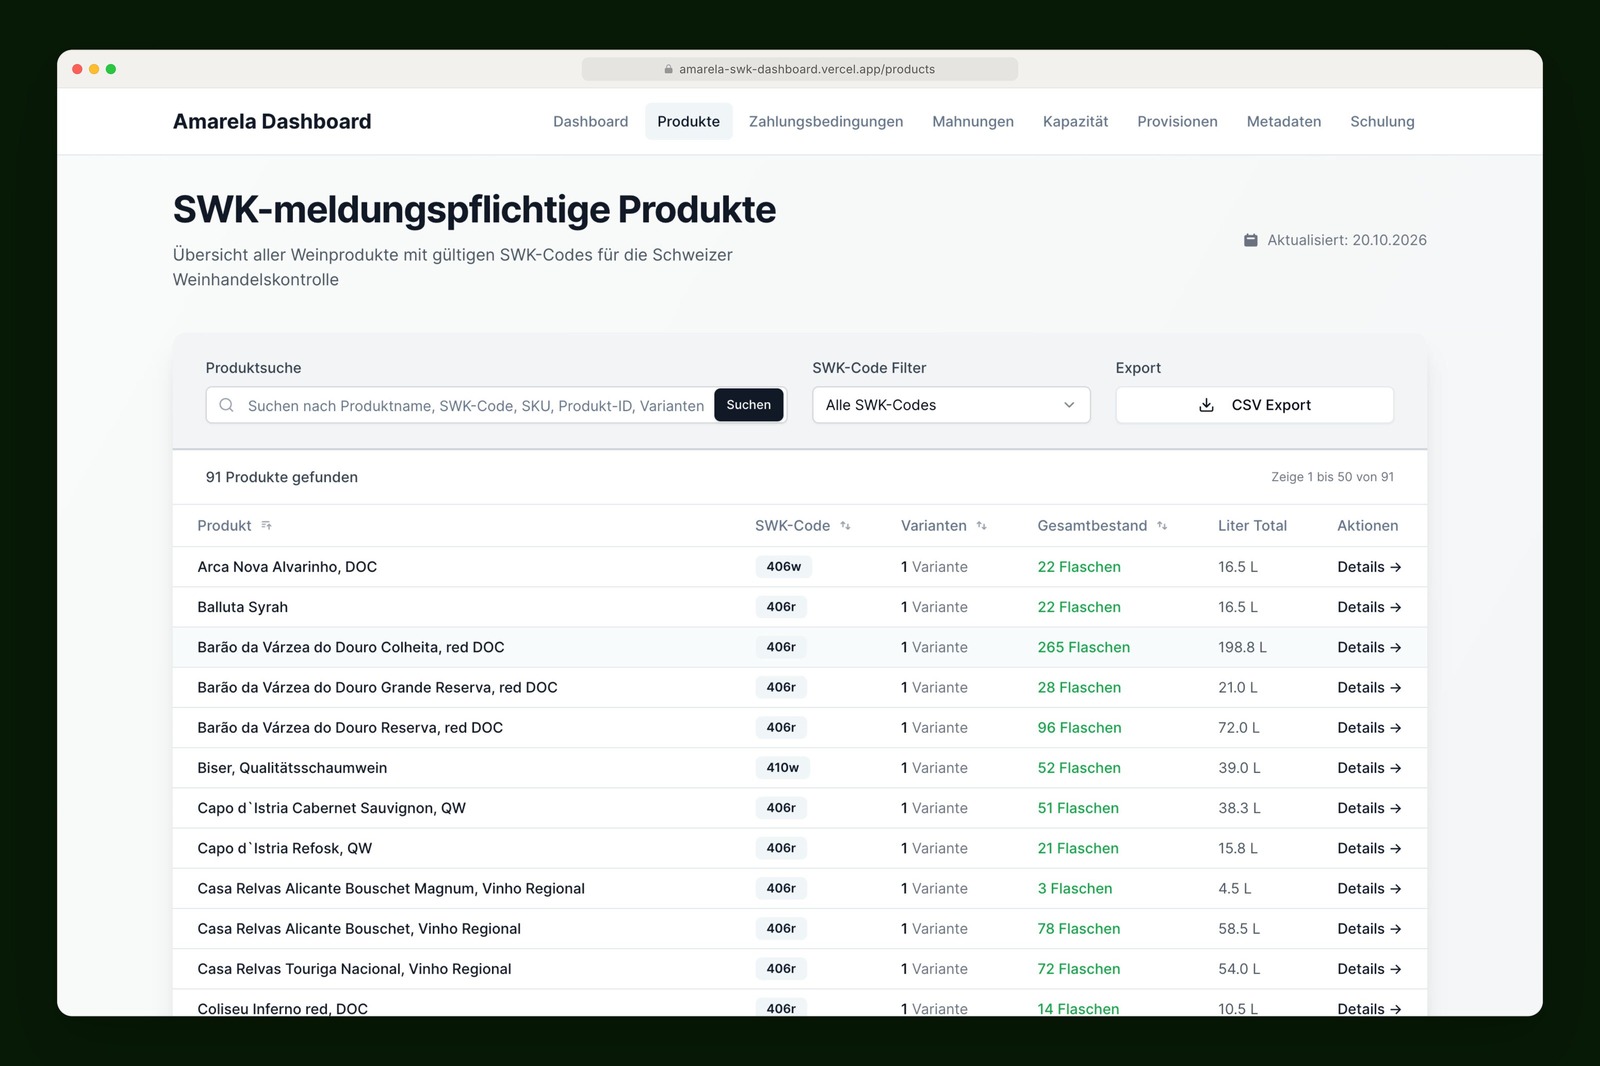Sort by the Produkt column sort icon
This screenshot has width=1600, height=1066.
click(266, 526)
